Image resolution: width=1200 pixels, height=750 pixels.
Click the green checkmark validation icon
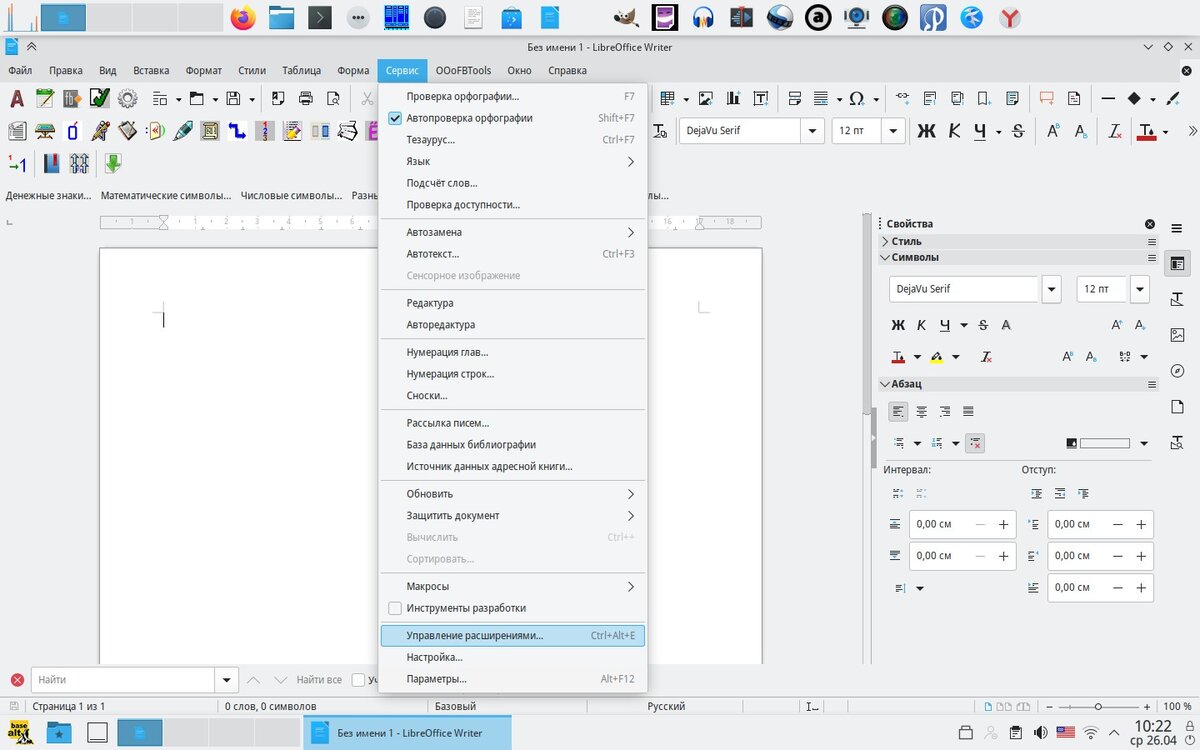coord(99,98)
